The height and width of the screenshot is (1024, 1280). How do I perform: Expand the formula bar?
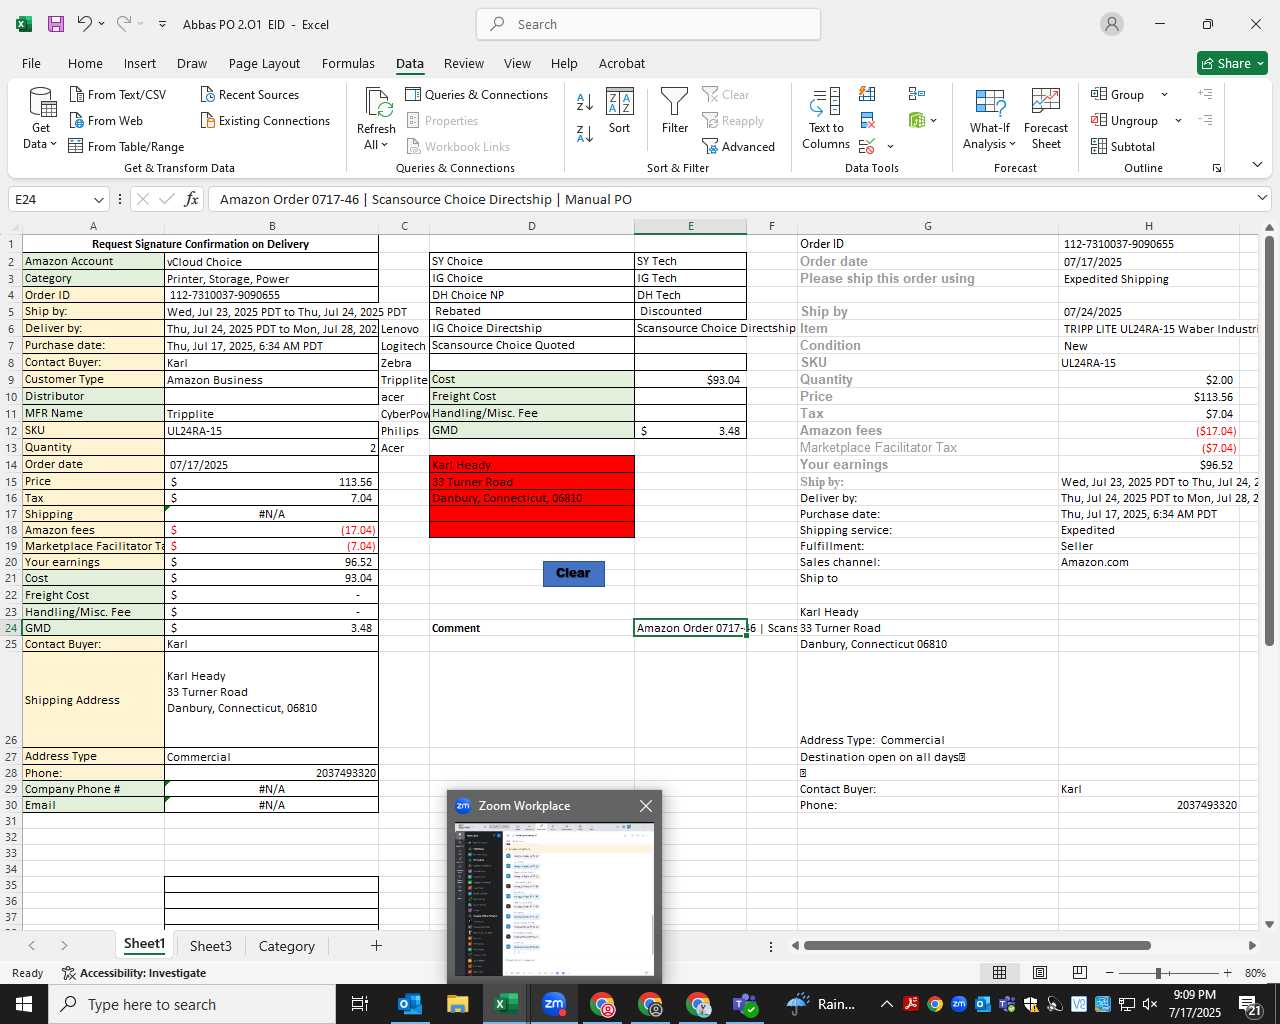(x=1262, y=198)
